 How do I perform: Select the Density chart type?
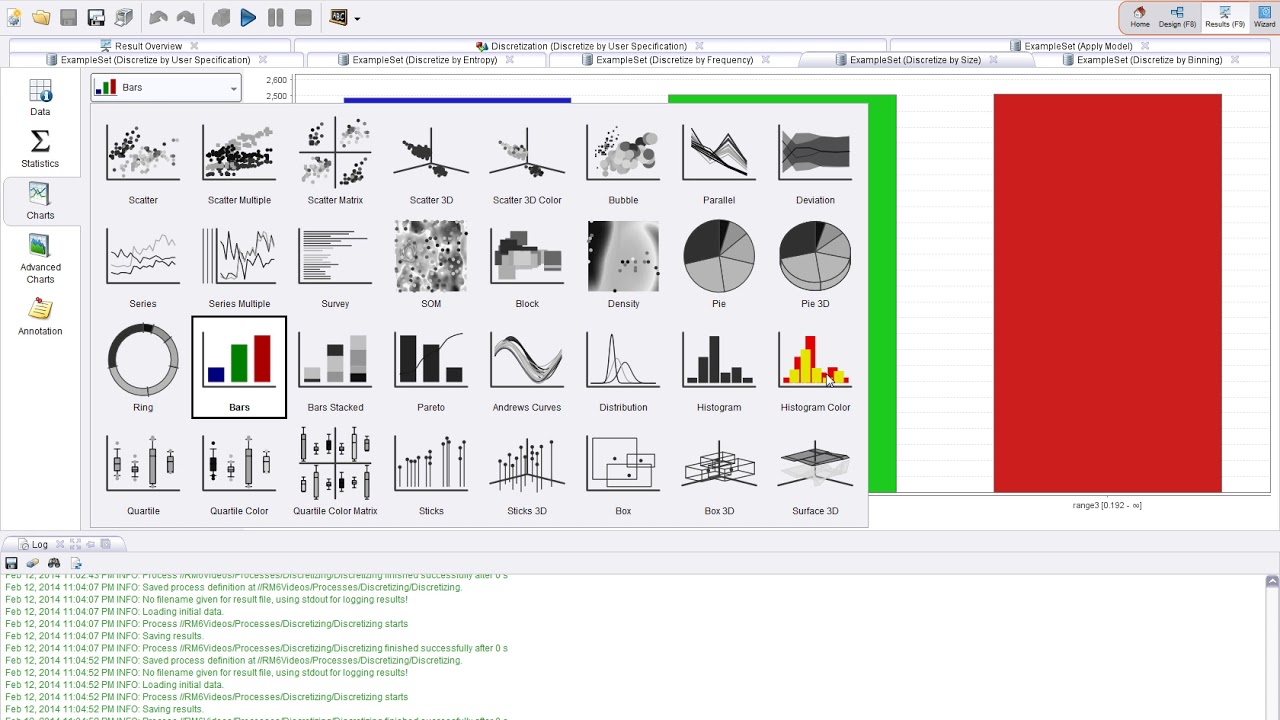coord(623,265)
